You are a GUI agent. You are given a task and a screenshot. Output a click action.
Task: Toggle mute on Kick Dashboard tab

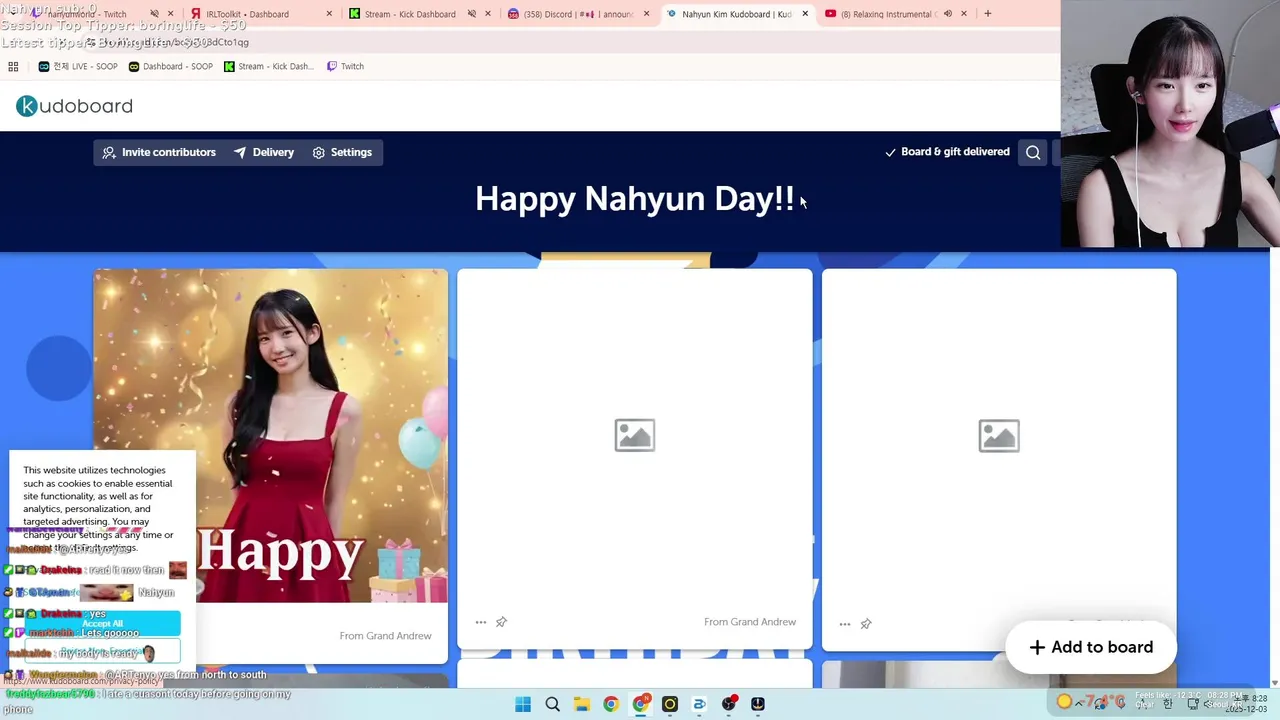tap(472, 14)
